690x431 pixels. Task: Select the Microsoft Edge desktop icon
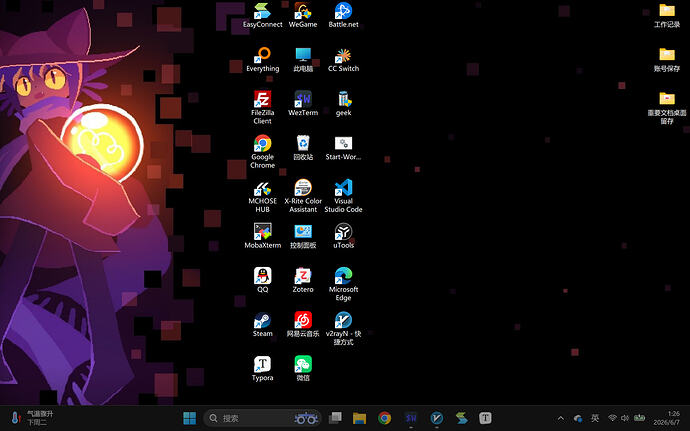(x=343, y=284)
